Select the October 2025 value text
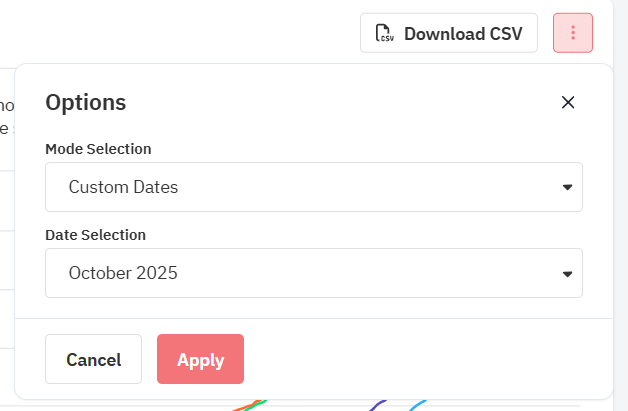The width and height of the screenshot is (628, 411). 123,273
